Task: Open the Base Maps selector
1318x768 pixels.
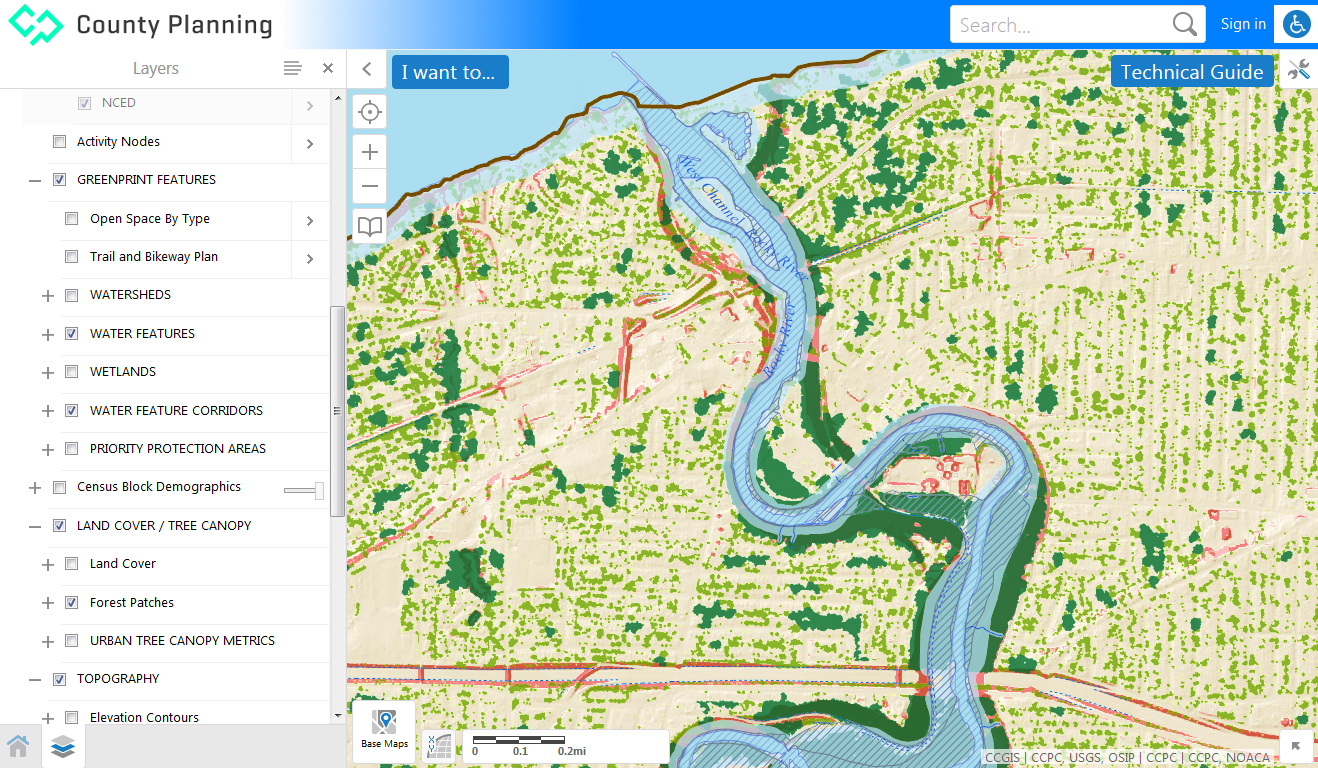Action: point(384,731)
